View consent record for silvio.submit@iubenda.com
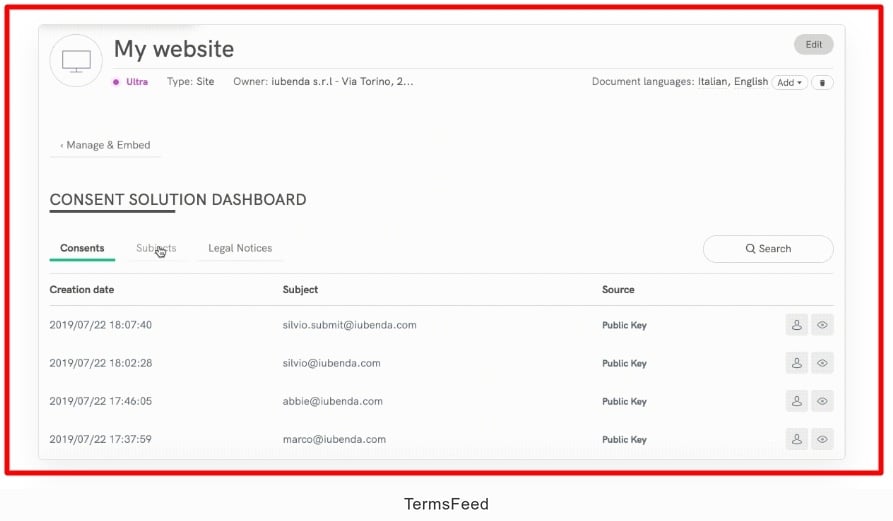The image size is (893, 521). (822, 325)
